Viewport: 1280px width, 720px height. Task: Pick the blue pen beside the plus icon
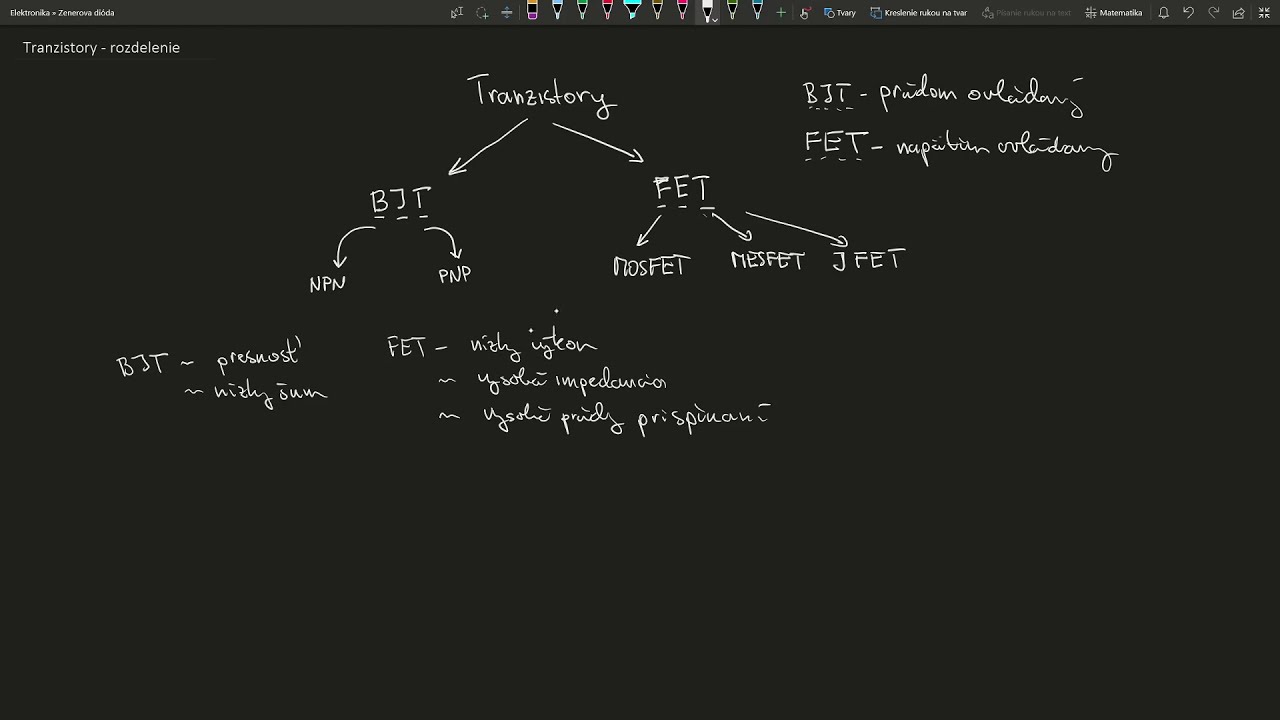757,12
